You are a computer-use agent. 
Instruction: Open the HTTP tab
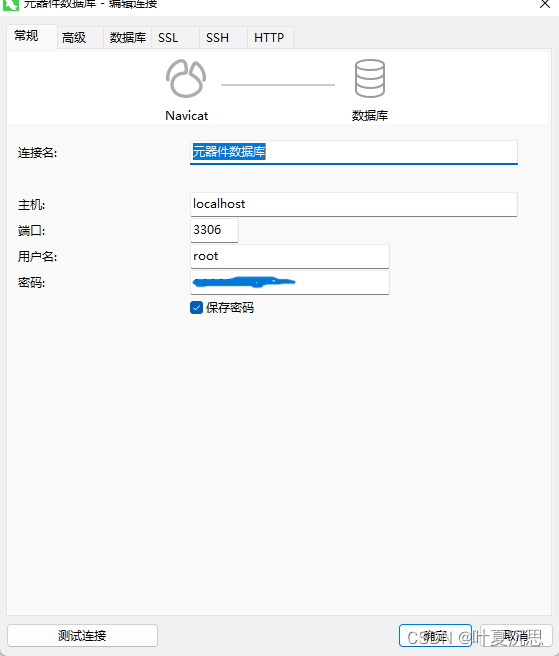tap(270, 38)
